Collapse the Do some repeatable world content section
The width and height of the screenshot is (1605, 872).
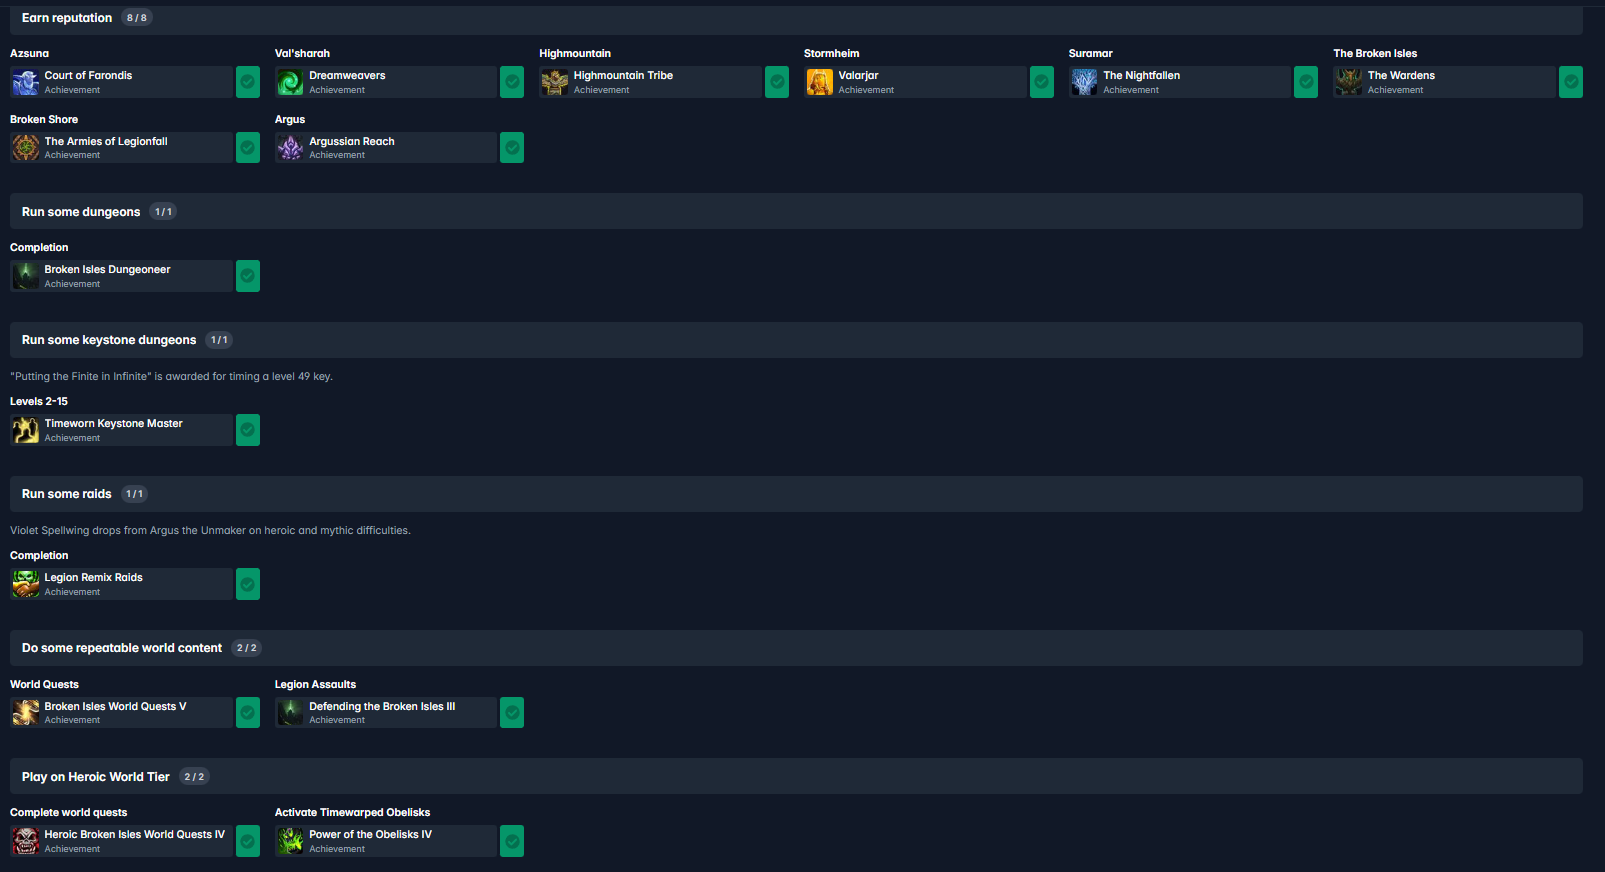tap(796, 648)
